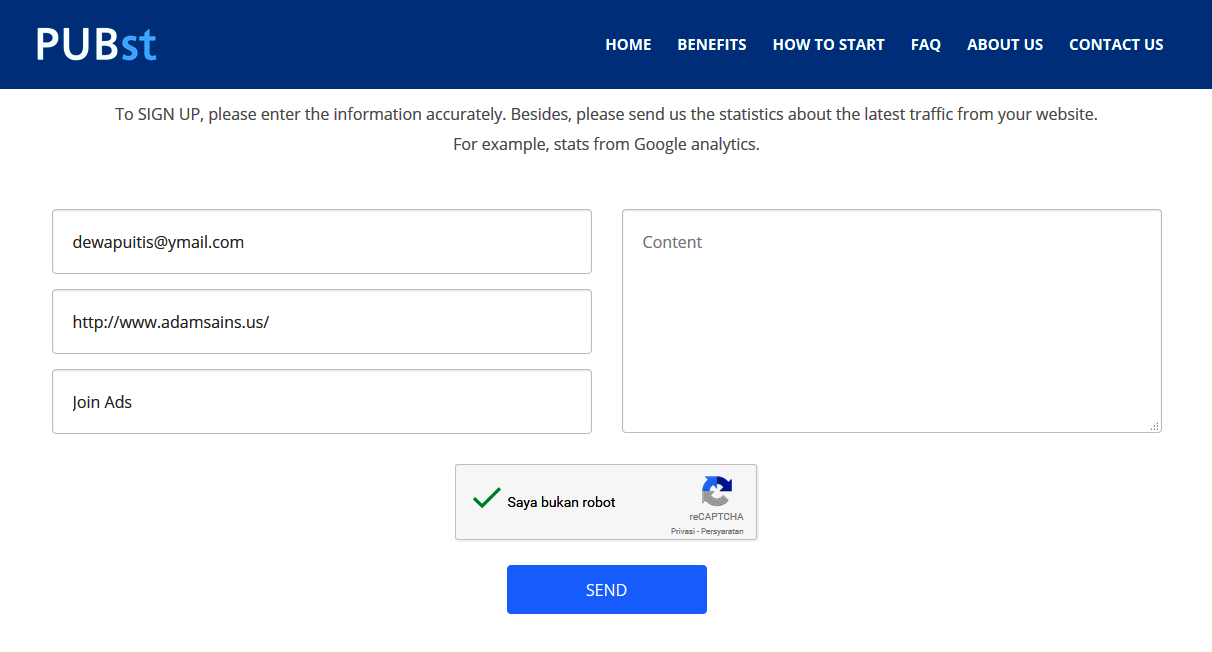Click the reCAPTCHA text under the logo
Screen dimensions: 1212x652
tap(716, 517)
